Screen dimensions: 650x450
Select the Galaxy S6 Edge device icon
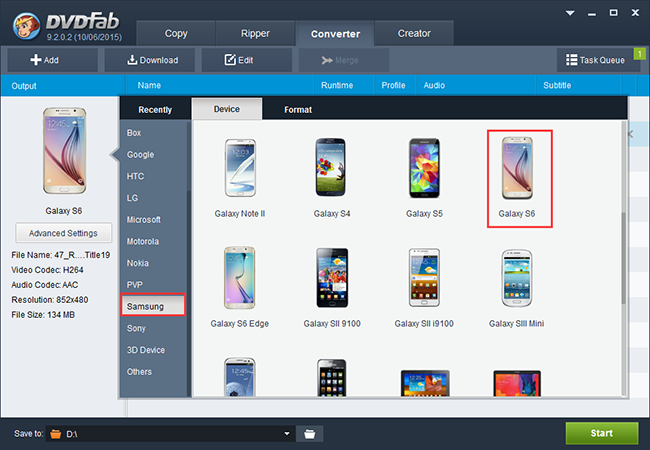[x=240, y=278]
